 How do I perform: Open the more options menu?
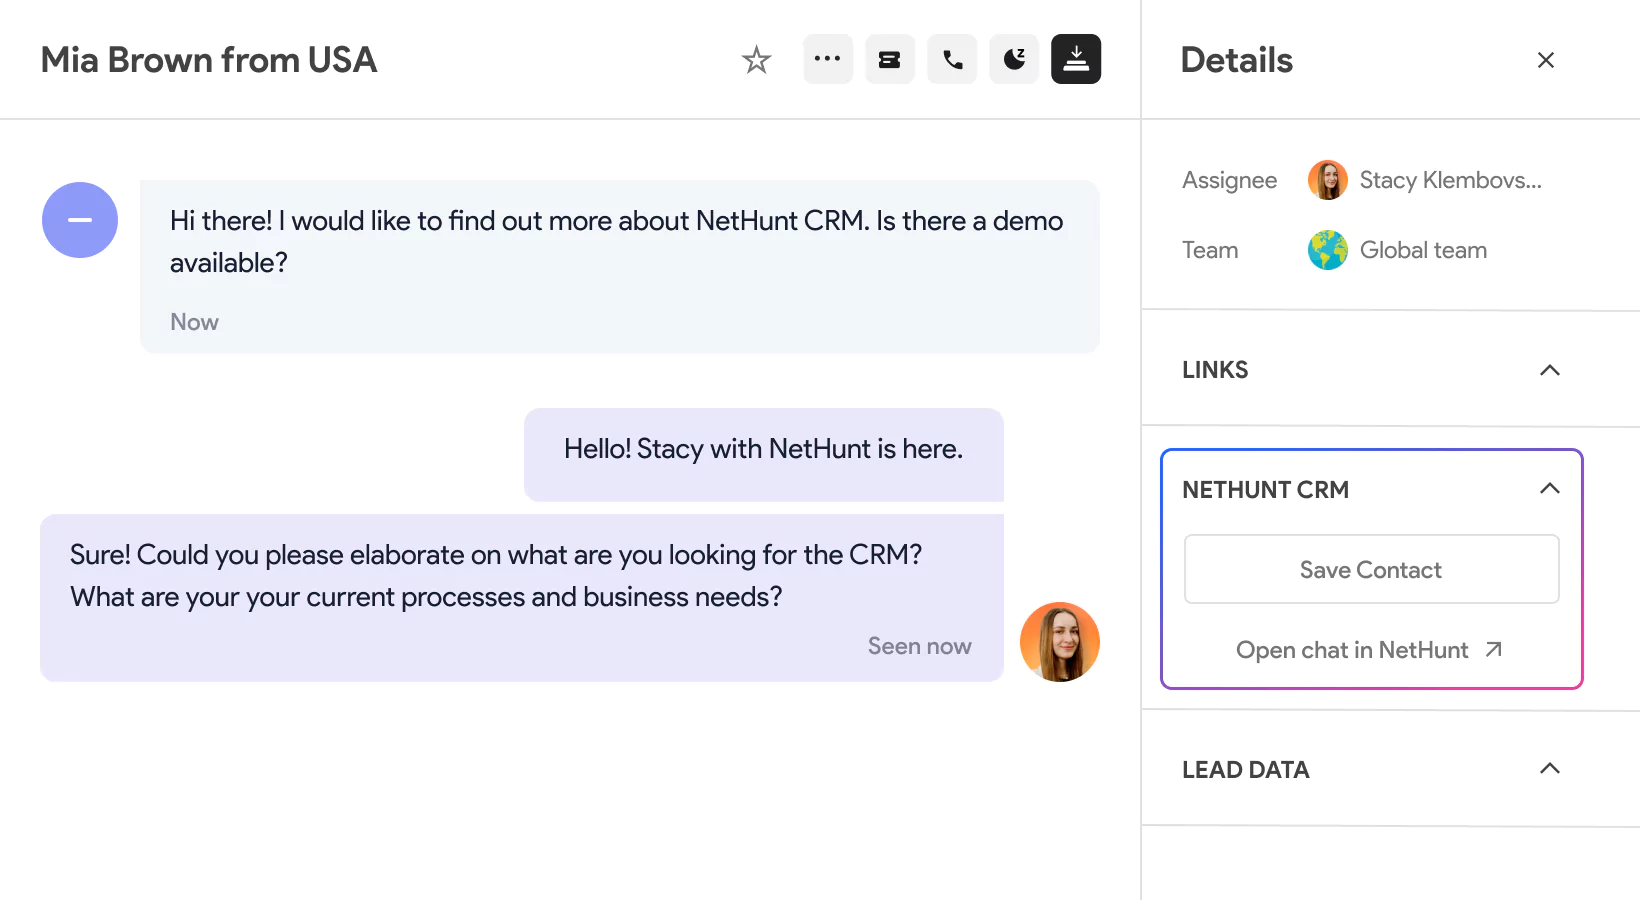(x=827, y=59)
